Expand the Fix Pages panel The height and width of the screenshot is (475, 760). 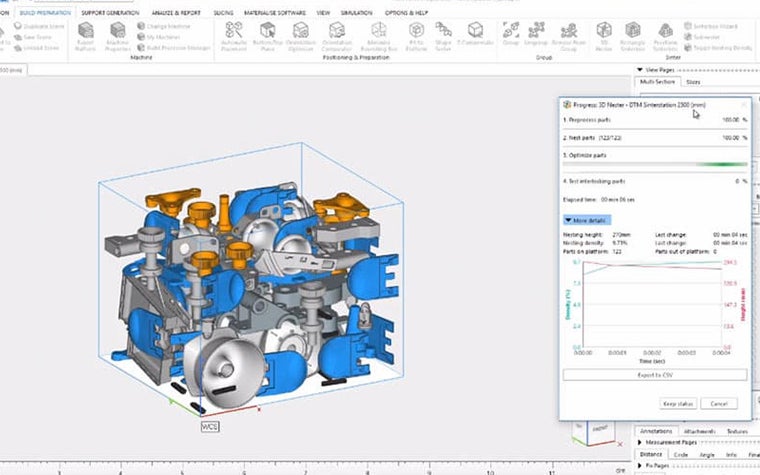pyautogui.click(x=640, y=466)
